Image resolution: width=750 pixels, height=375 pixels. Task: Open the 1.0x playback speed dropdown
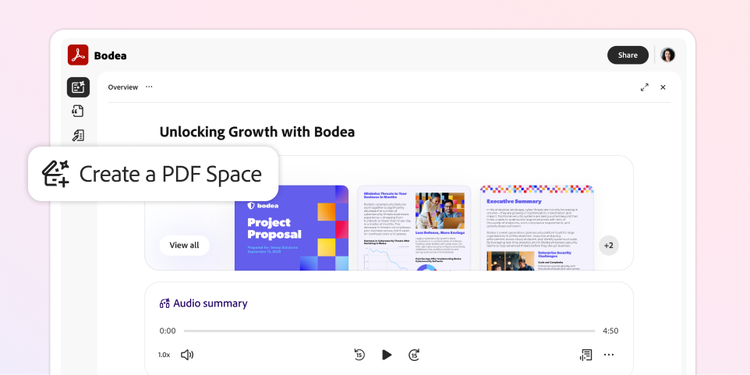(164, 355)
